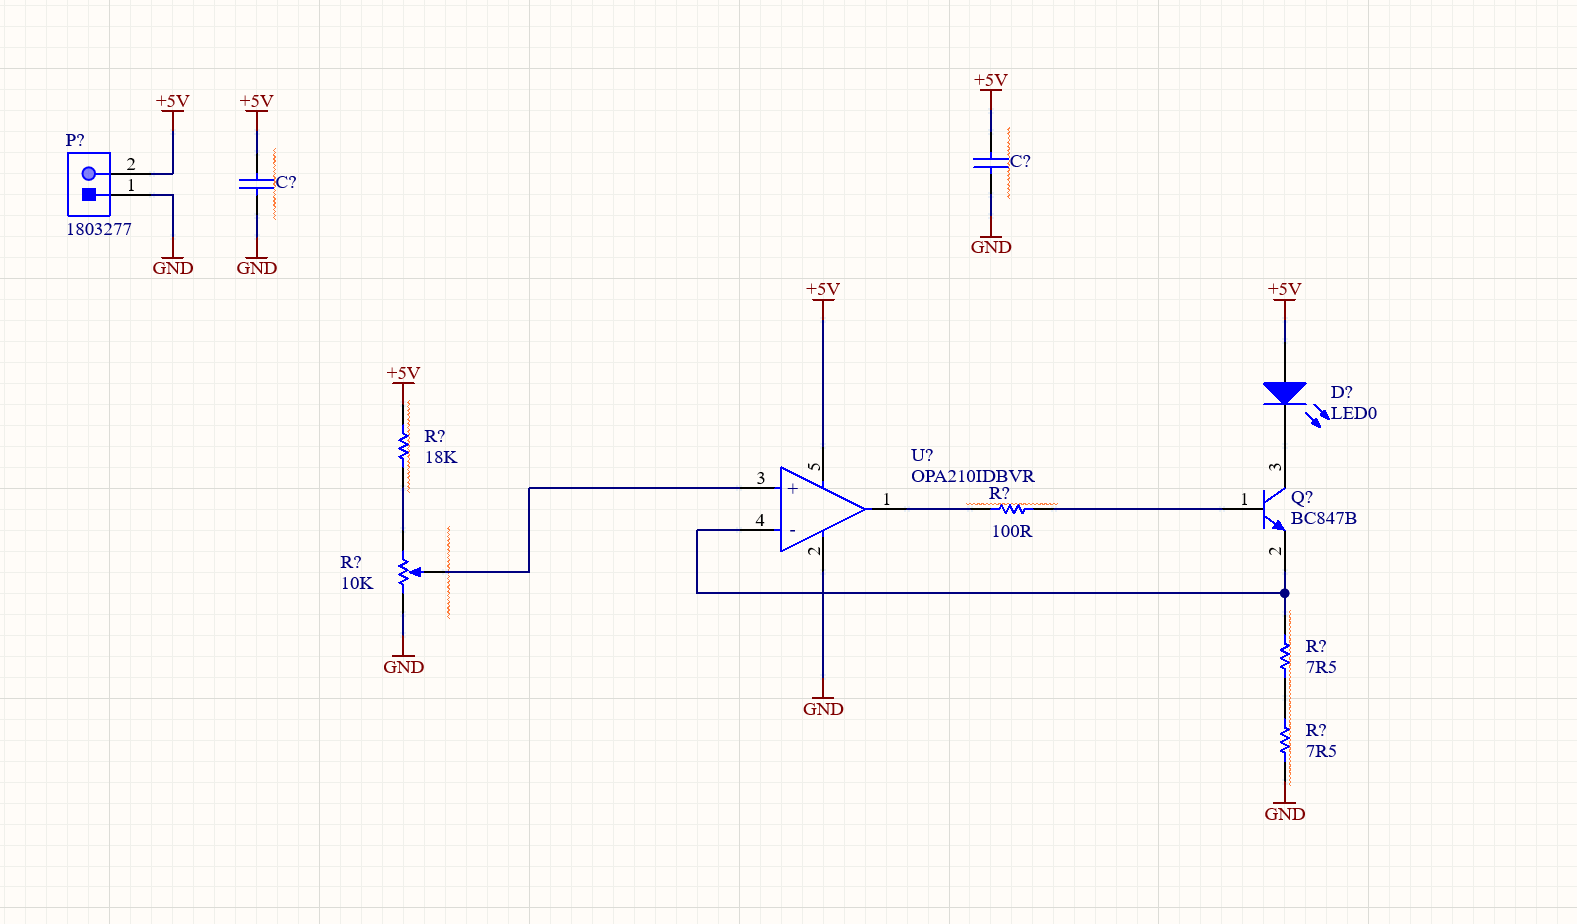Select the lower 7R5 resistor symbol
This screenshot has height=924, width=1577.
(x=1285, y=741)
